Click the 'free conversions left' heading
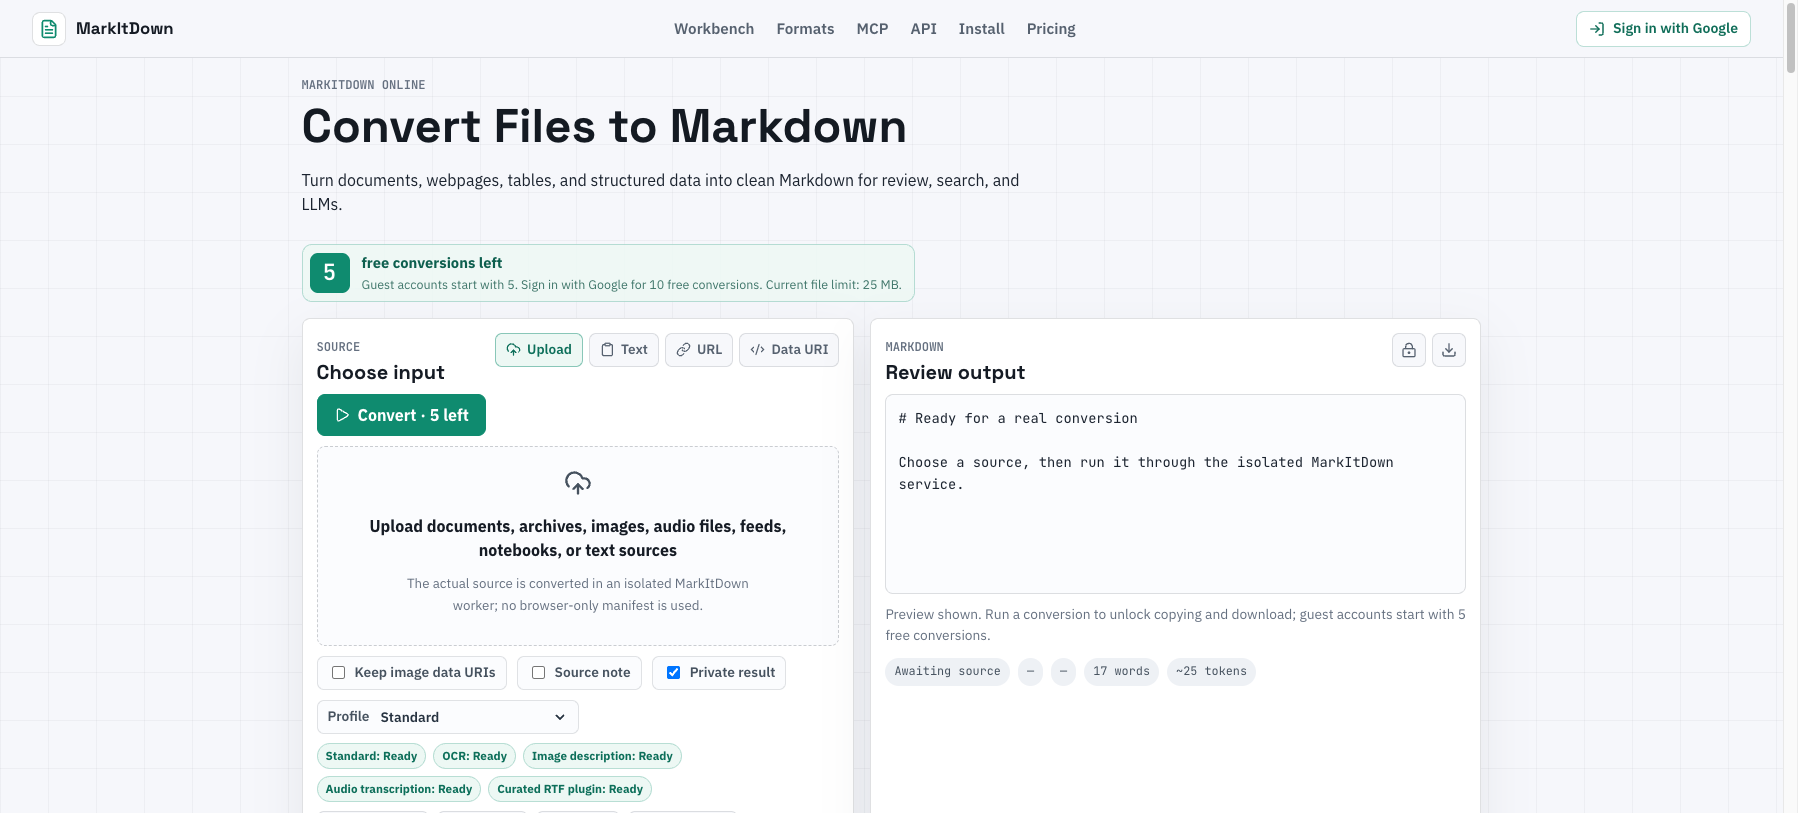The image size is (1798, 813). pos(432,263)
